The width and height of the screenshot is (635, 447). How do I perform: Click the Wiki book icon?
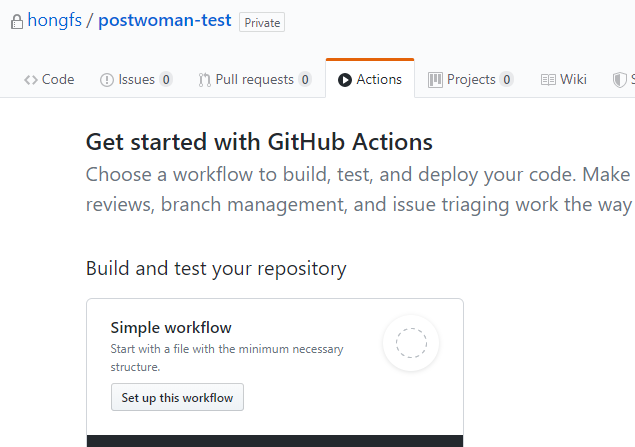(x=548, y=80)
